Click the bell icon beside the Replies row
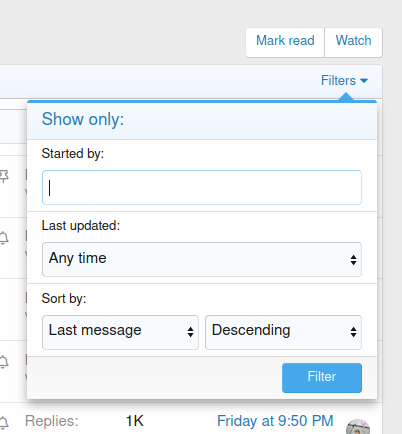 pos(4,423)
